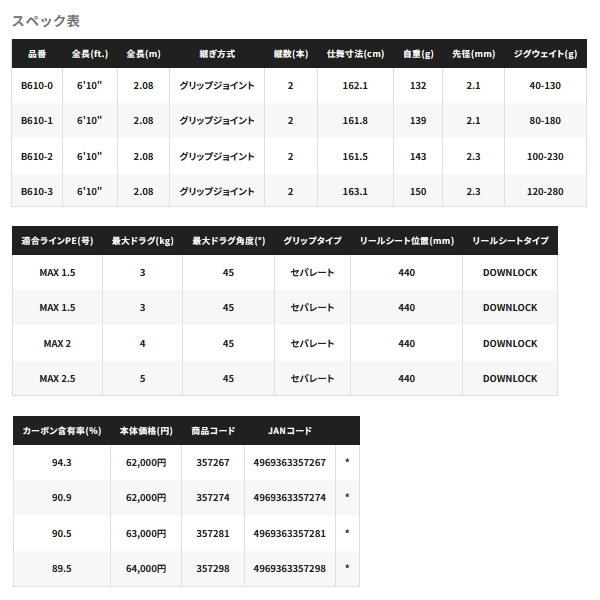Click carbon content value 90.9
The image size is (600, 600).
62,498
